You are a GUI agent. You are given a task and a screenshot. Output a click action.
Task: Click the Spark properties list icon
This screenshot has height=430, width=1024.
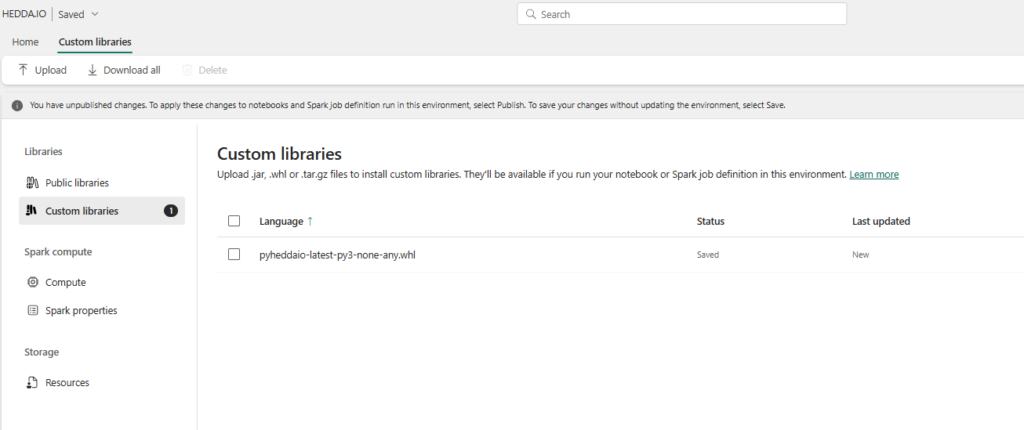[x=32, y=311]
